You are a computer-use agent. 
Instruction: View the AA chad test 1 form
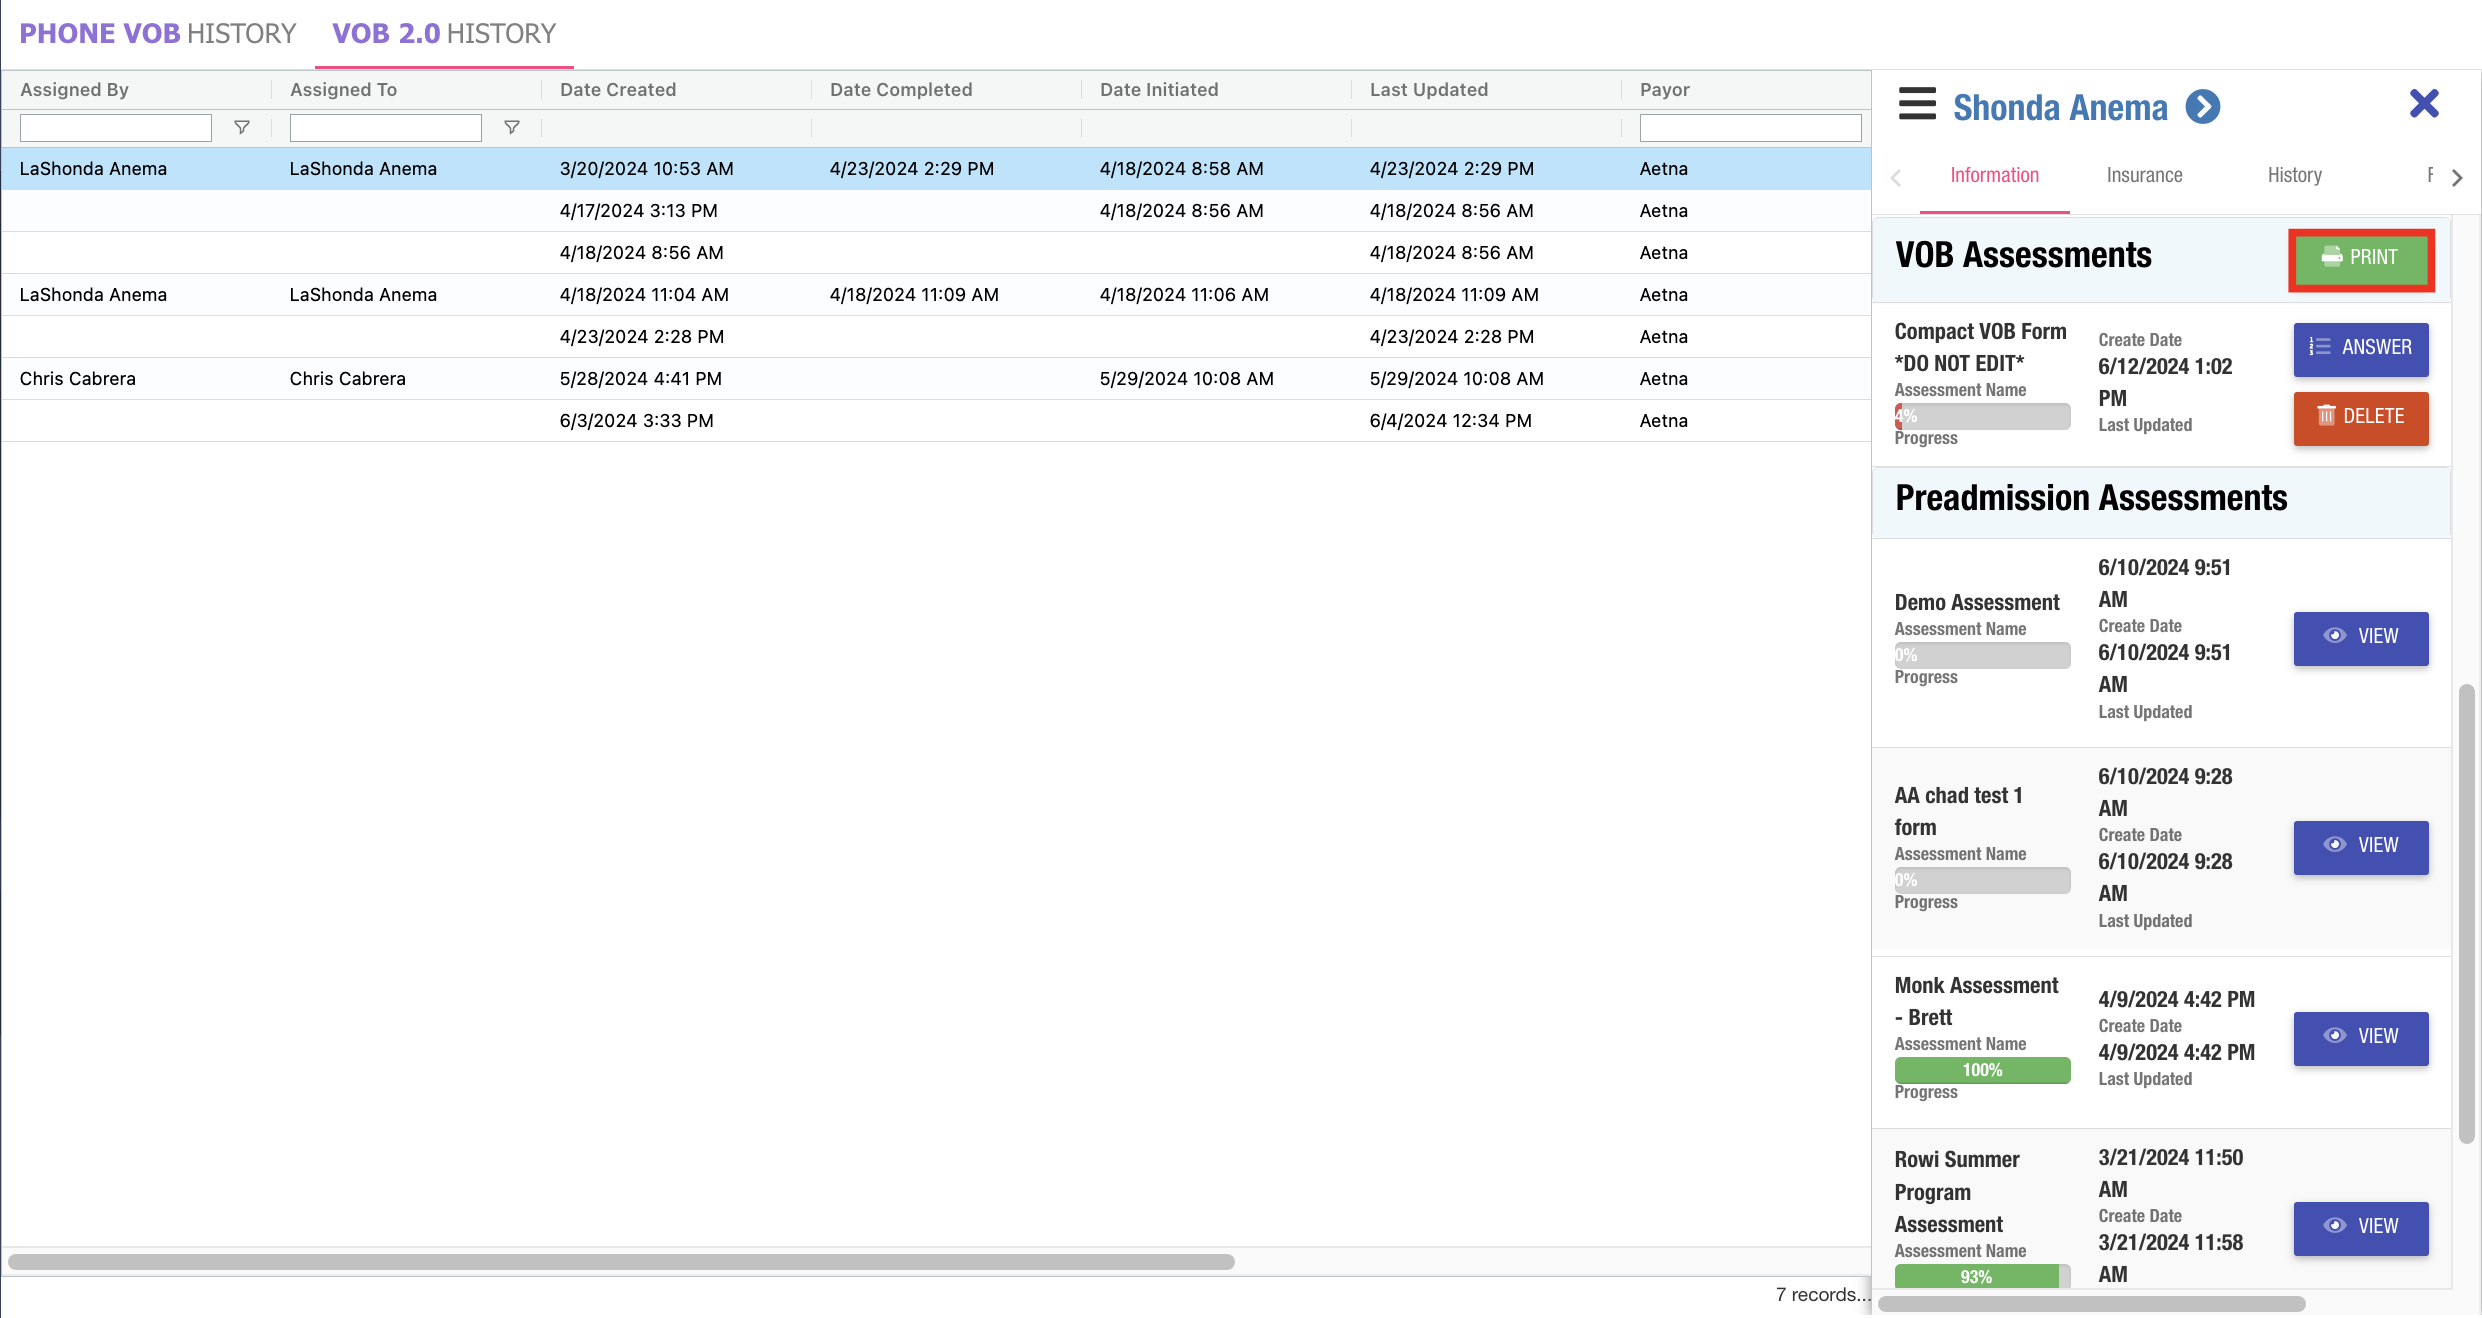[x=2360, y=846]
